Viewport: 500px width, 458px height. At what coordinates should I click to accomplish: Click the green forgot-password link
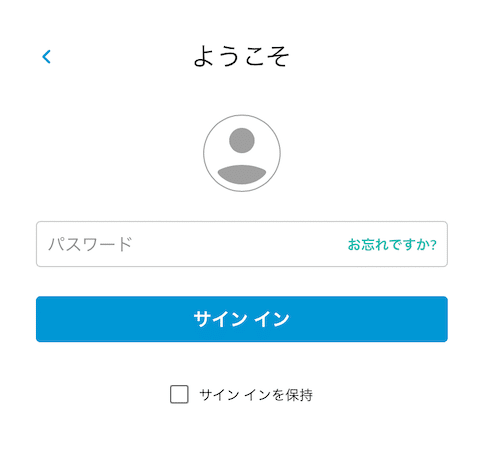392,244
